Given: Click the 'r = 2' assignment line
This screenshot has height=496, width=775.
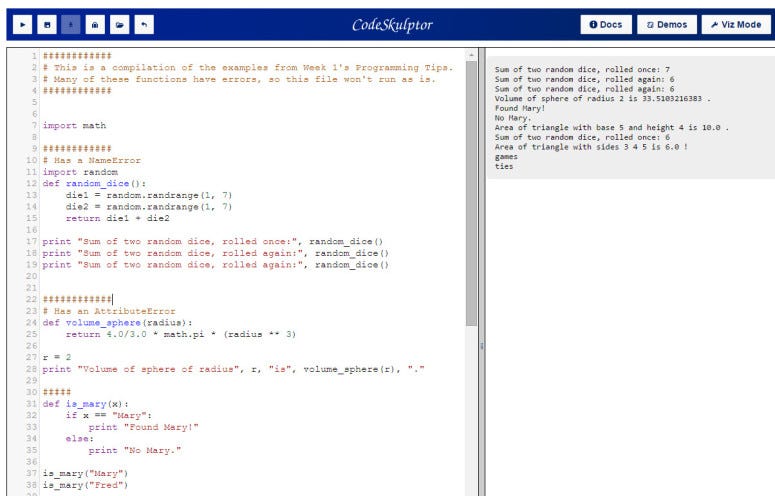Looking at the screenshot, I should pos(57,357).
